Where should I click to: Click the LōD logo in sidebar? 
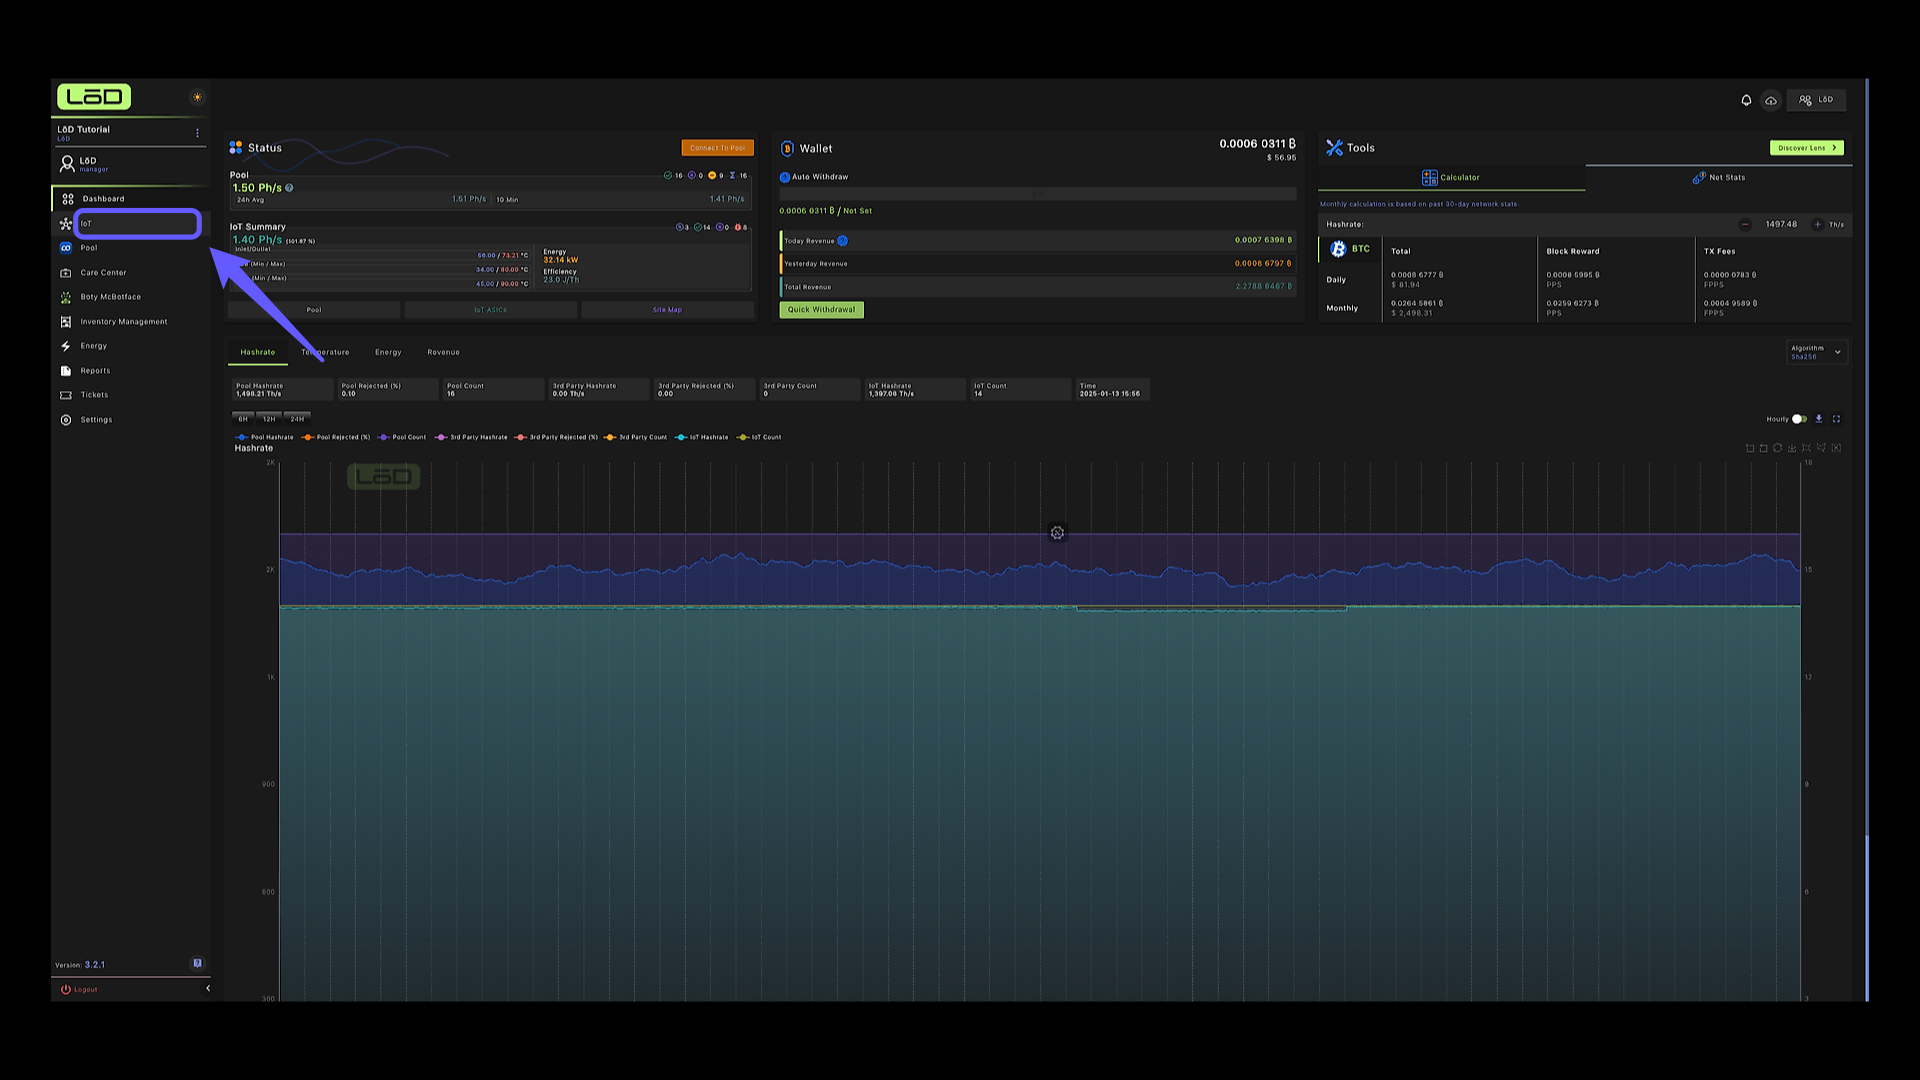tap(94, 96)
